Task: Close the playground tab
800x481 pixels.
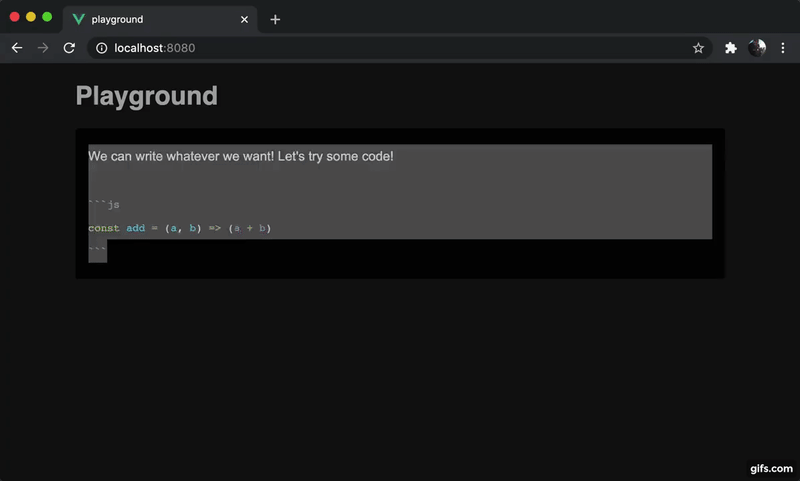Action: pos(244,19)
